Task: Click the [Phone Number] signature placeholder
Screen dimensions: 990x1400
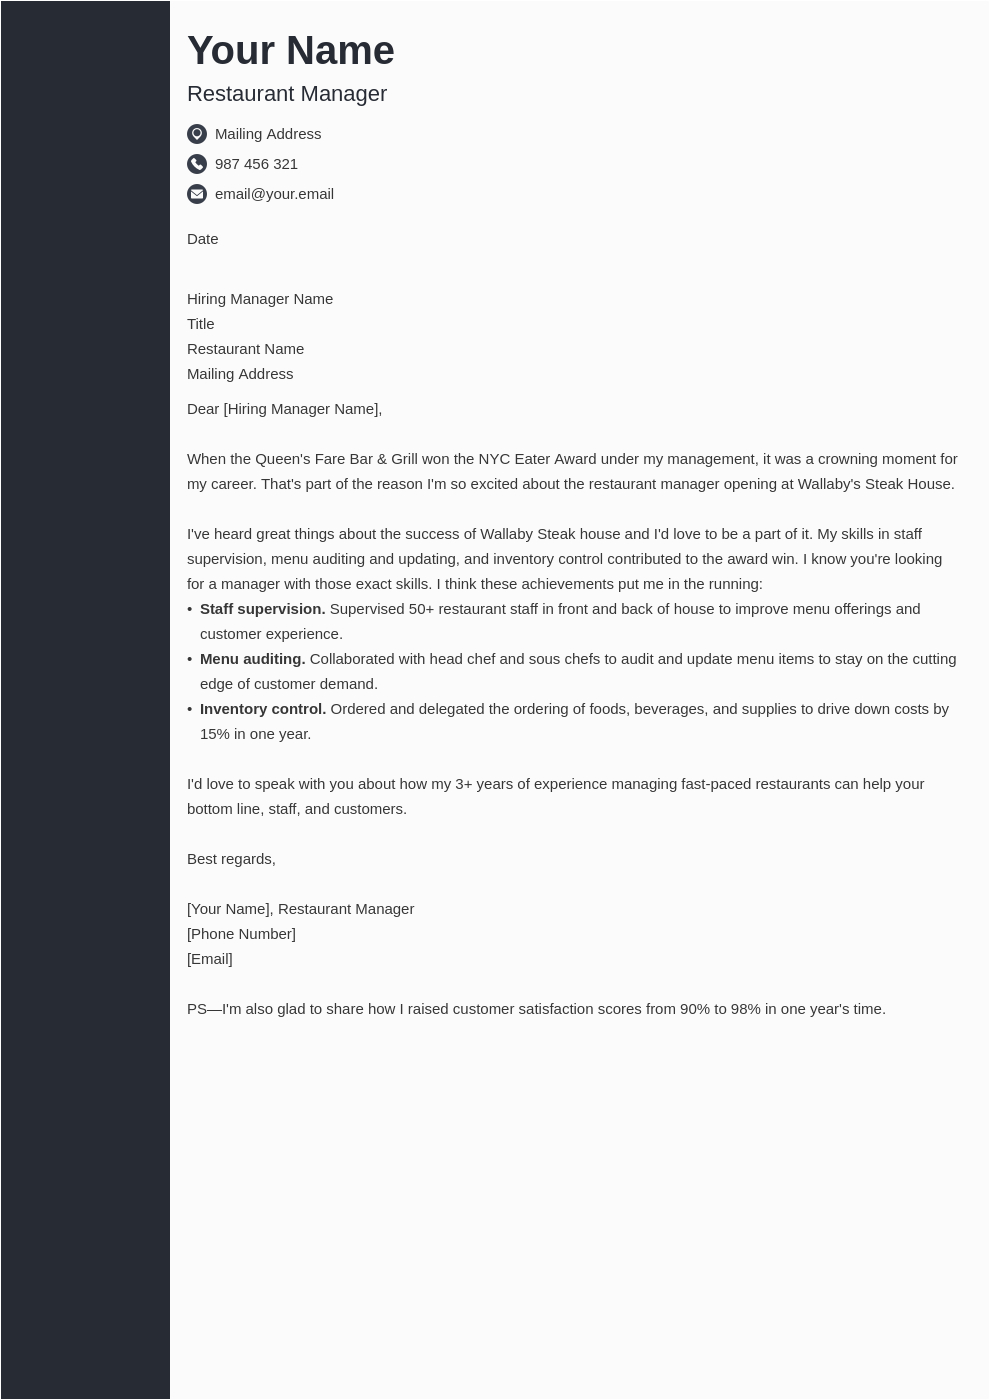Action: click(241, 934)
